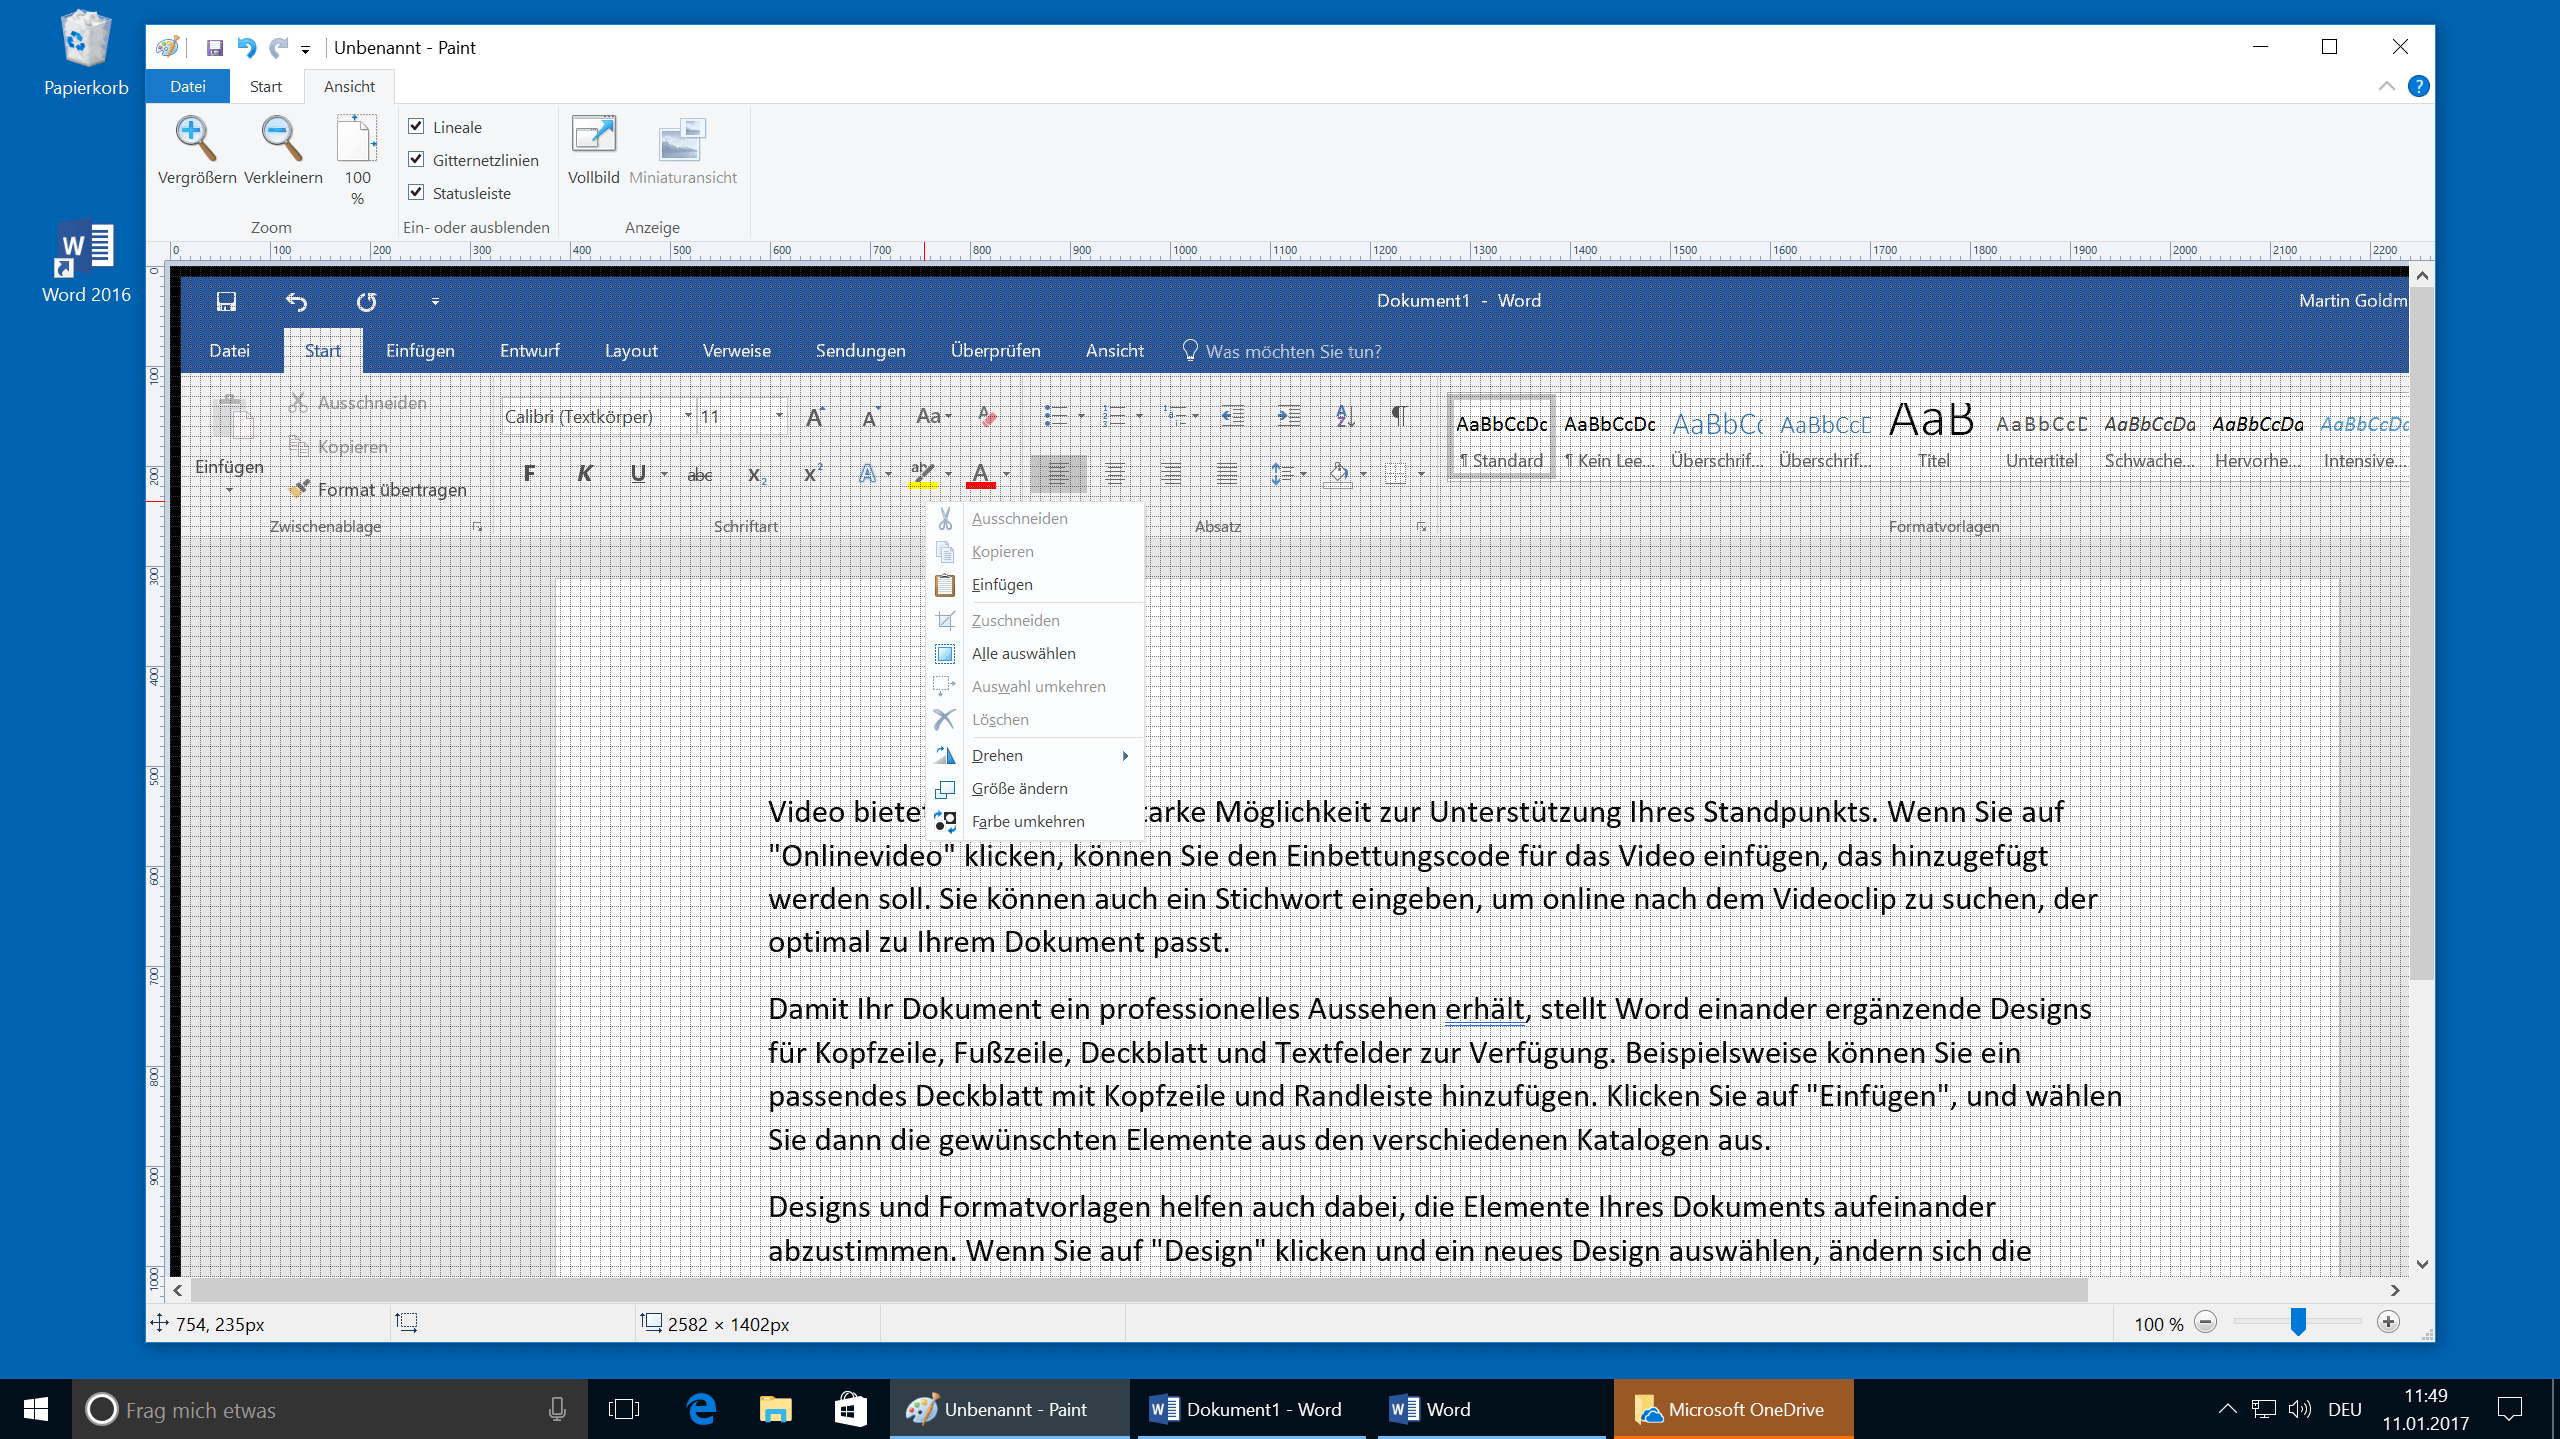Open the Windows Store taskbar icon
The height and width of the screenshot is (1439, 2560).
coord(850,1410)
